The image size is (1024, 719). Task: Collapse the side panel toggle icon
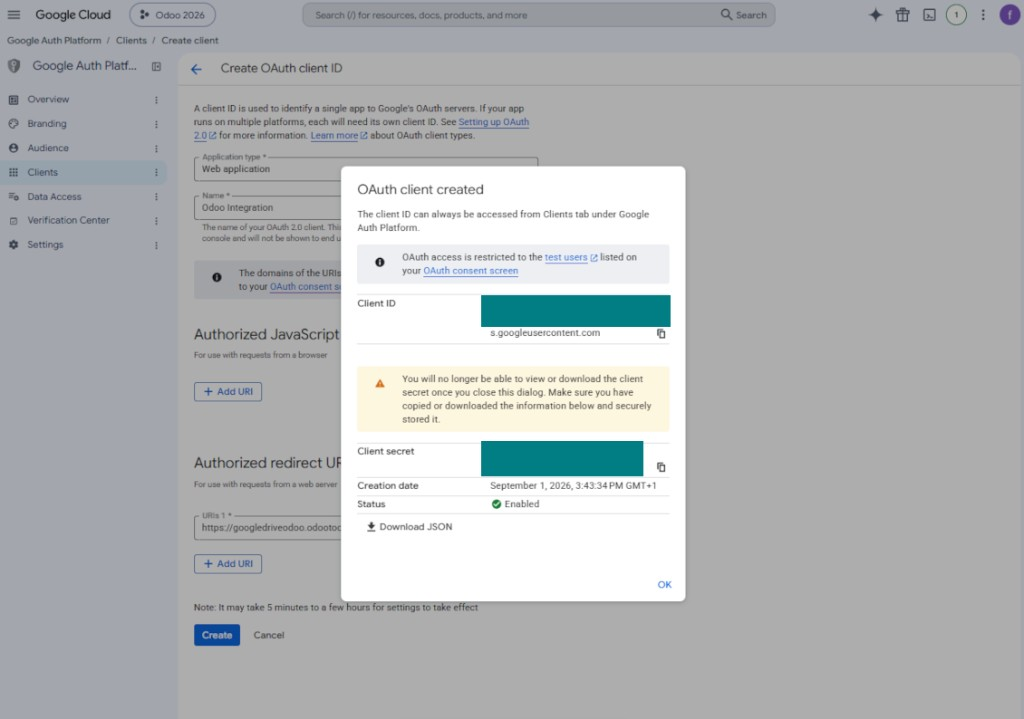tap(156, 67)
